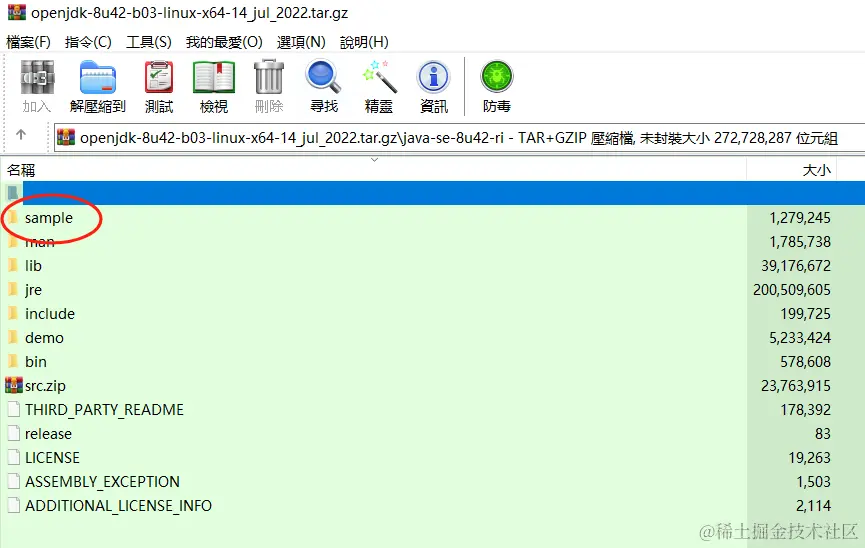The width and height of the screenshot is (865, 548).
Task: Select the include folder name
Action: point(50,313)
